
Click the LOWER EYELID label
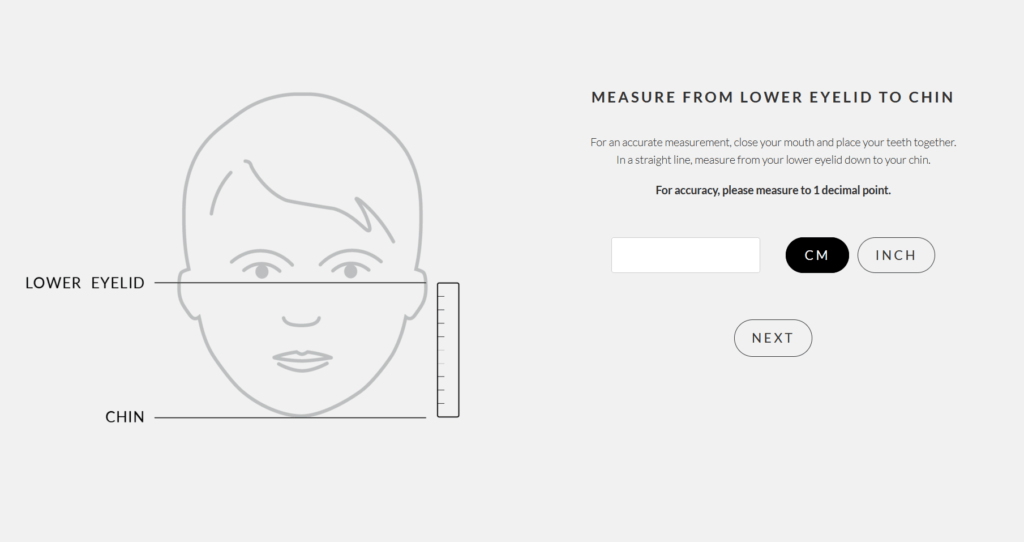pyautogui.click(x=85, y=283)
